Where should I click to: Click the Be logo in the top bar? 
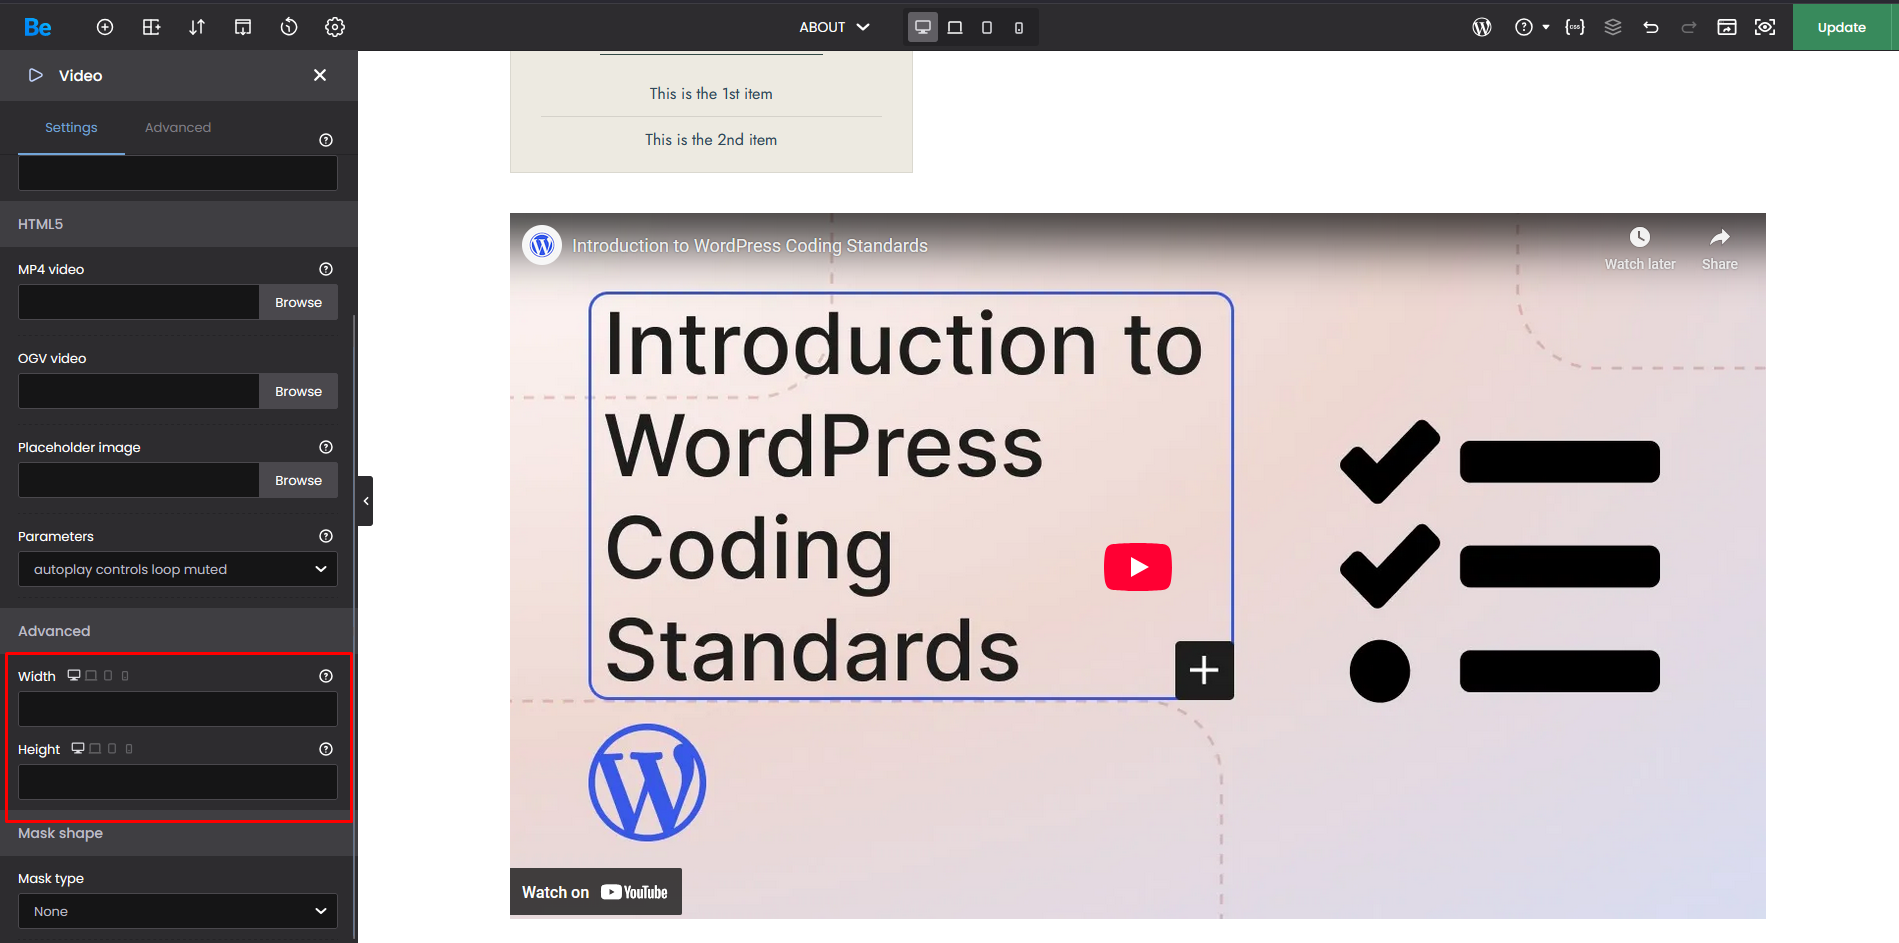tap(38, 27)
